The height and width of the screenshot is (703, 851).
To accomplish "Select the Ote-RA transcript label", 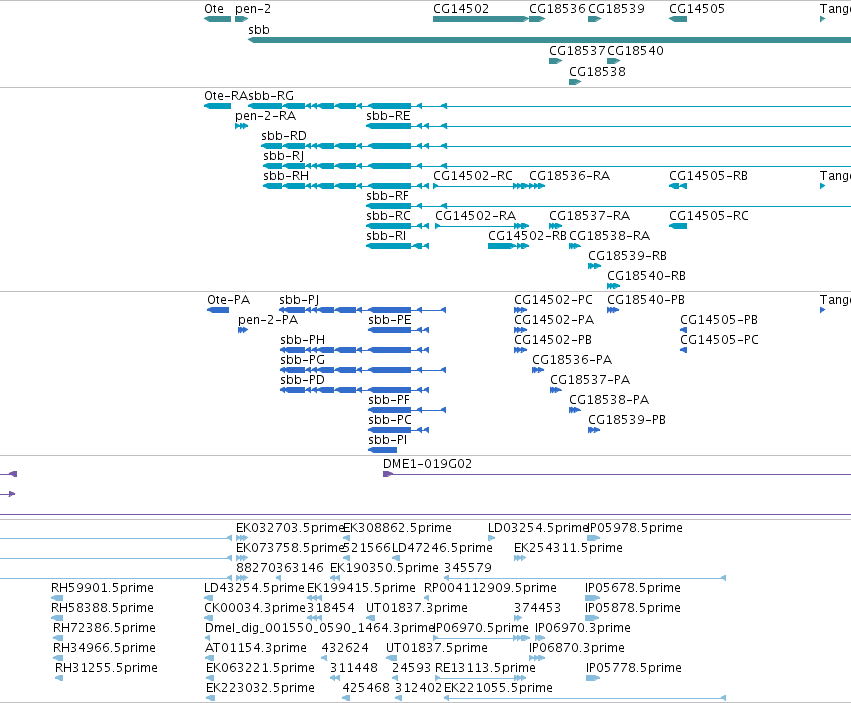I will click(x=226, y=96).
